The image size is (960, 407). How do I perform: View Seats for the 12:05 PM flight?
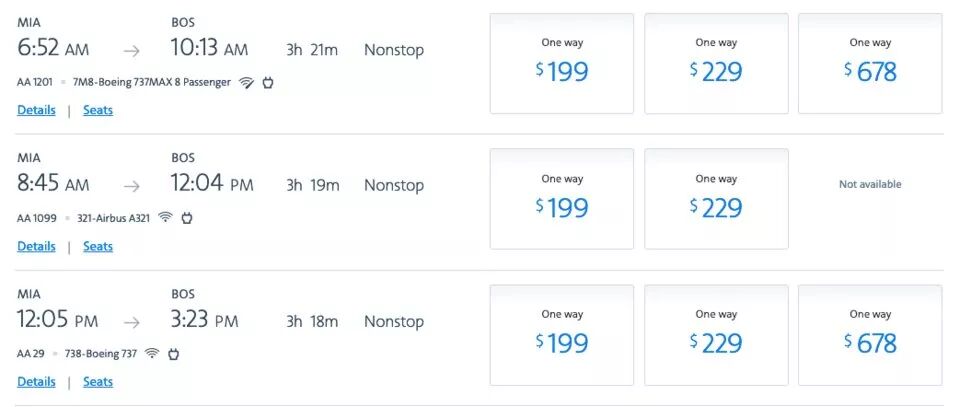(98, 381)
